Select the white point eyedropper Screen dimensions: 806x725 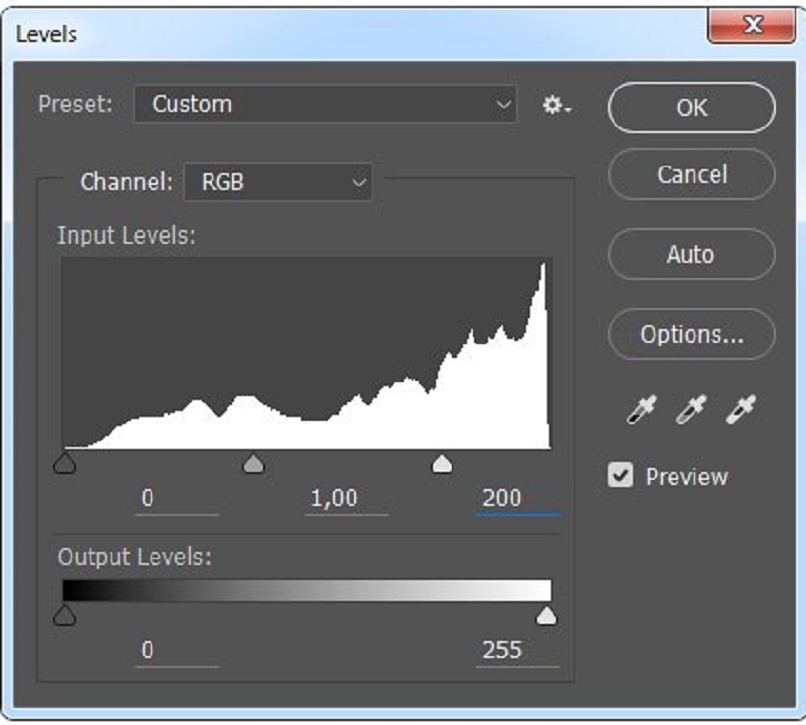pos(740,410)
